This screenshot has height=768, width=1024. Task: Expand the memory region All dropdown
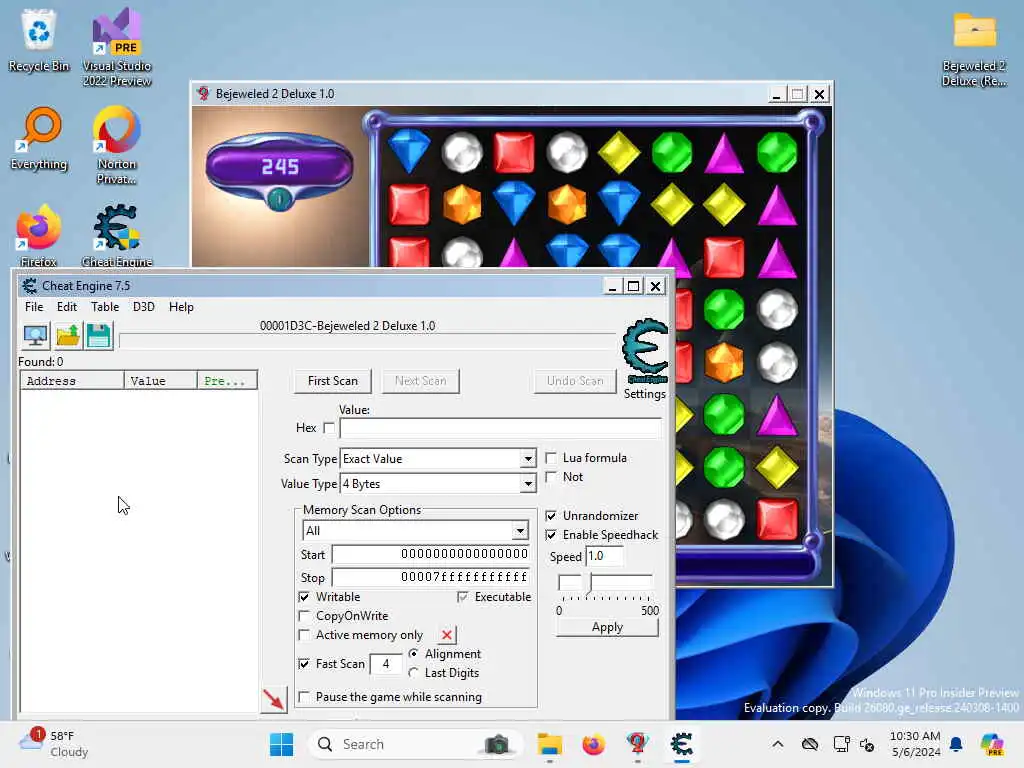pos(520,530)
